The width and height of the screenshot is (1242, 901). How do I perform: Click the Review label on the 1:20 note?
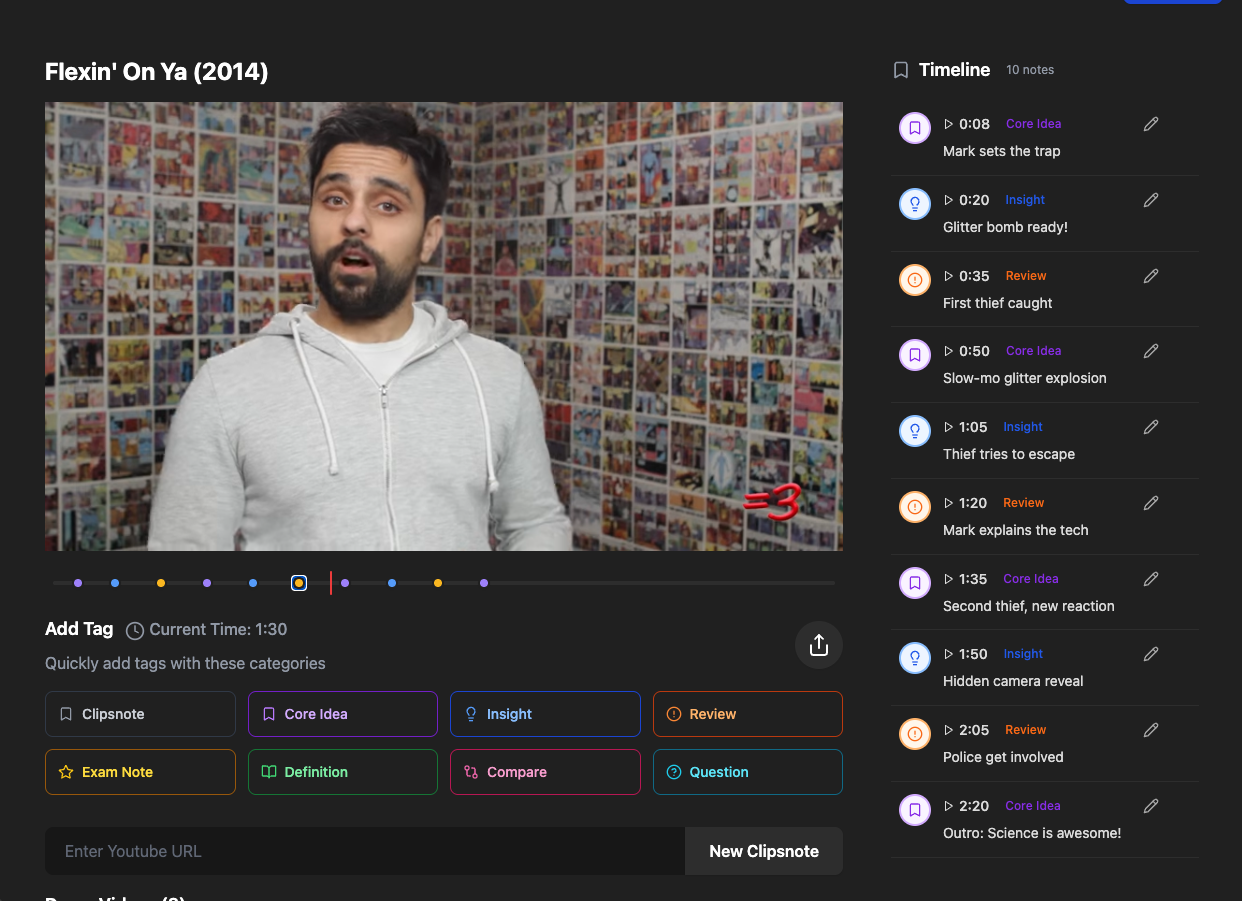(1023, 503)
